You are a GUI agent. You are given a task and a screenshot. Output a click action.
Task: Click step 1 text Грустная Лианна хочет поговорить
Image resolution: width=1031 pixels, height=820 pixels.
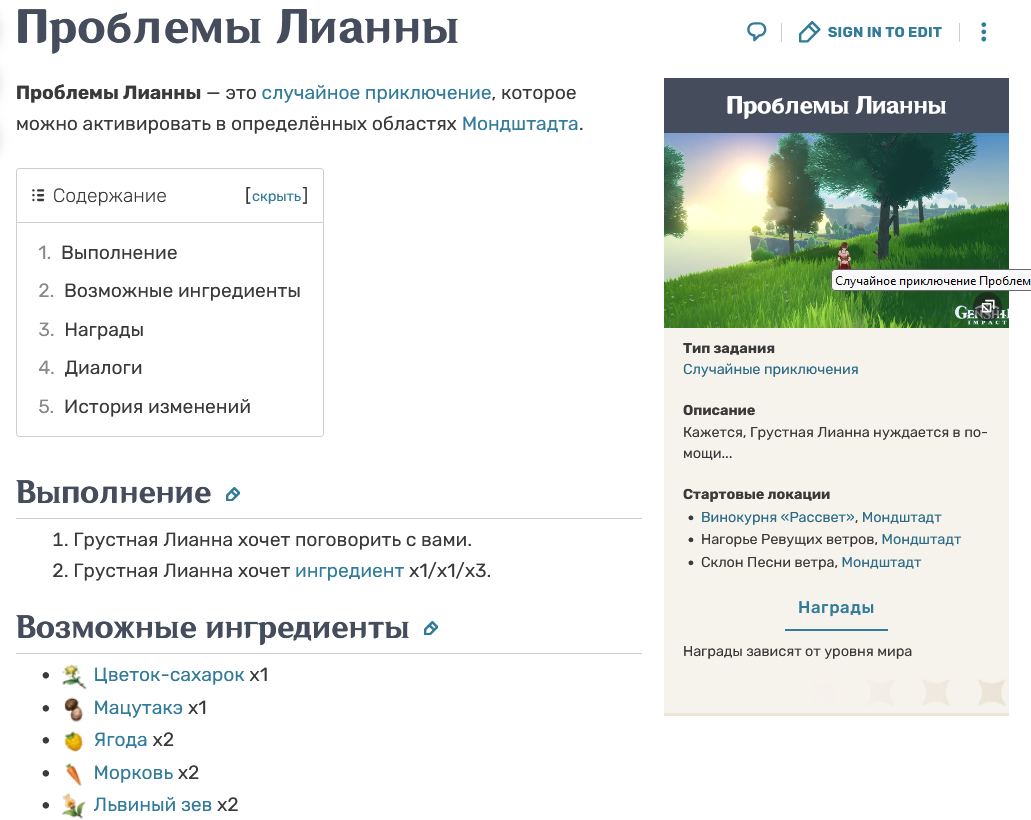272,540
